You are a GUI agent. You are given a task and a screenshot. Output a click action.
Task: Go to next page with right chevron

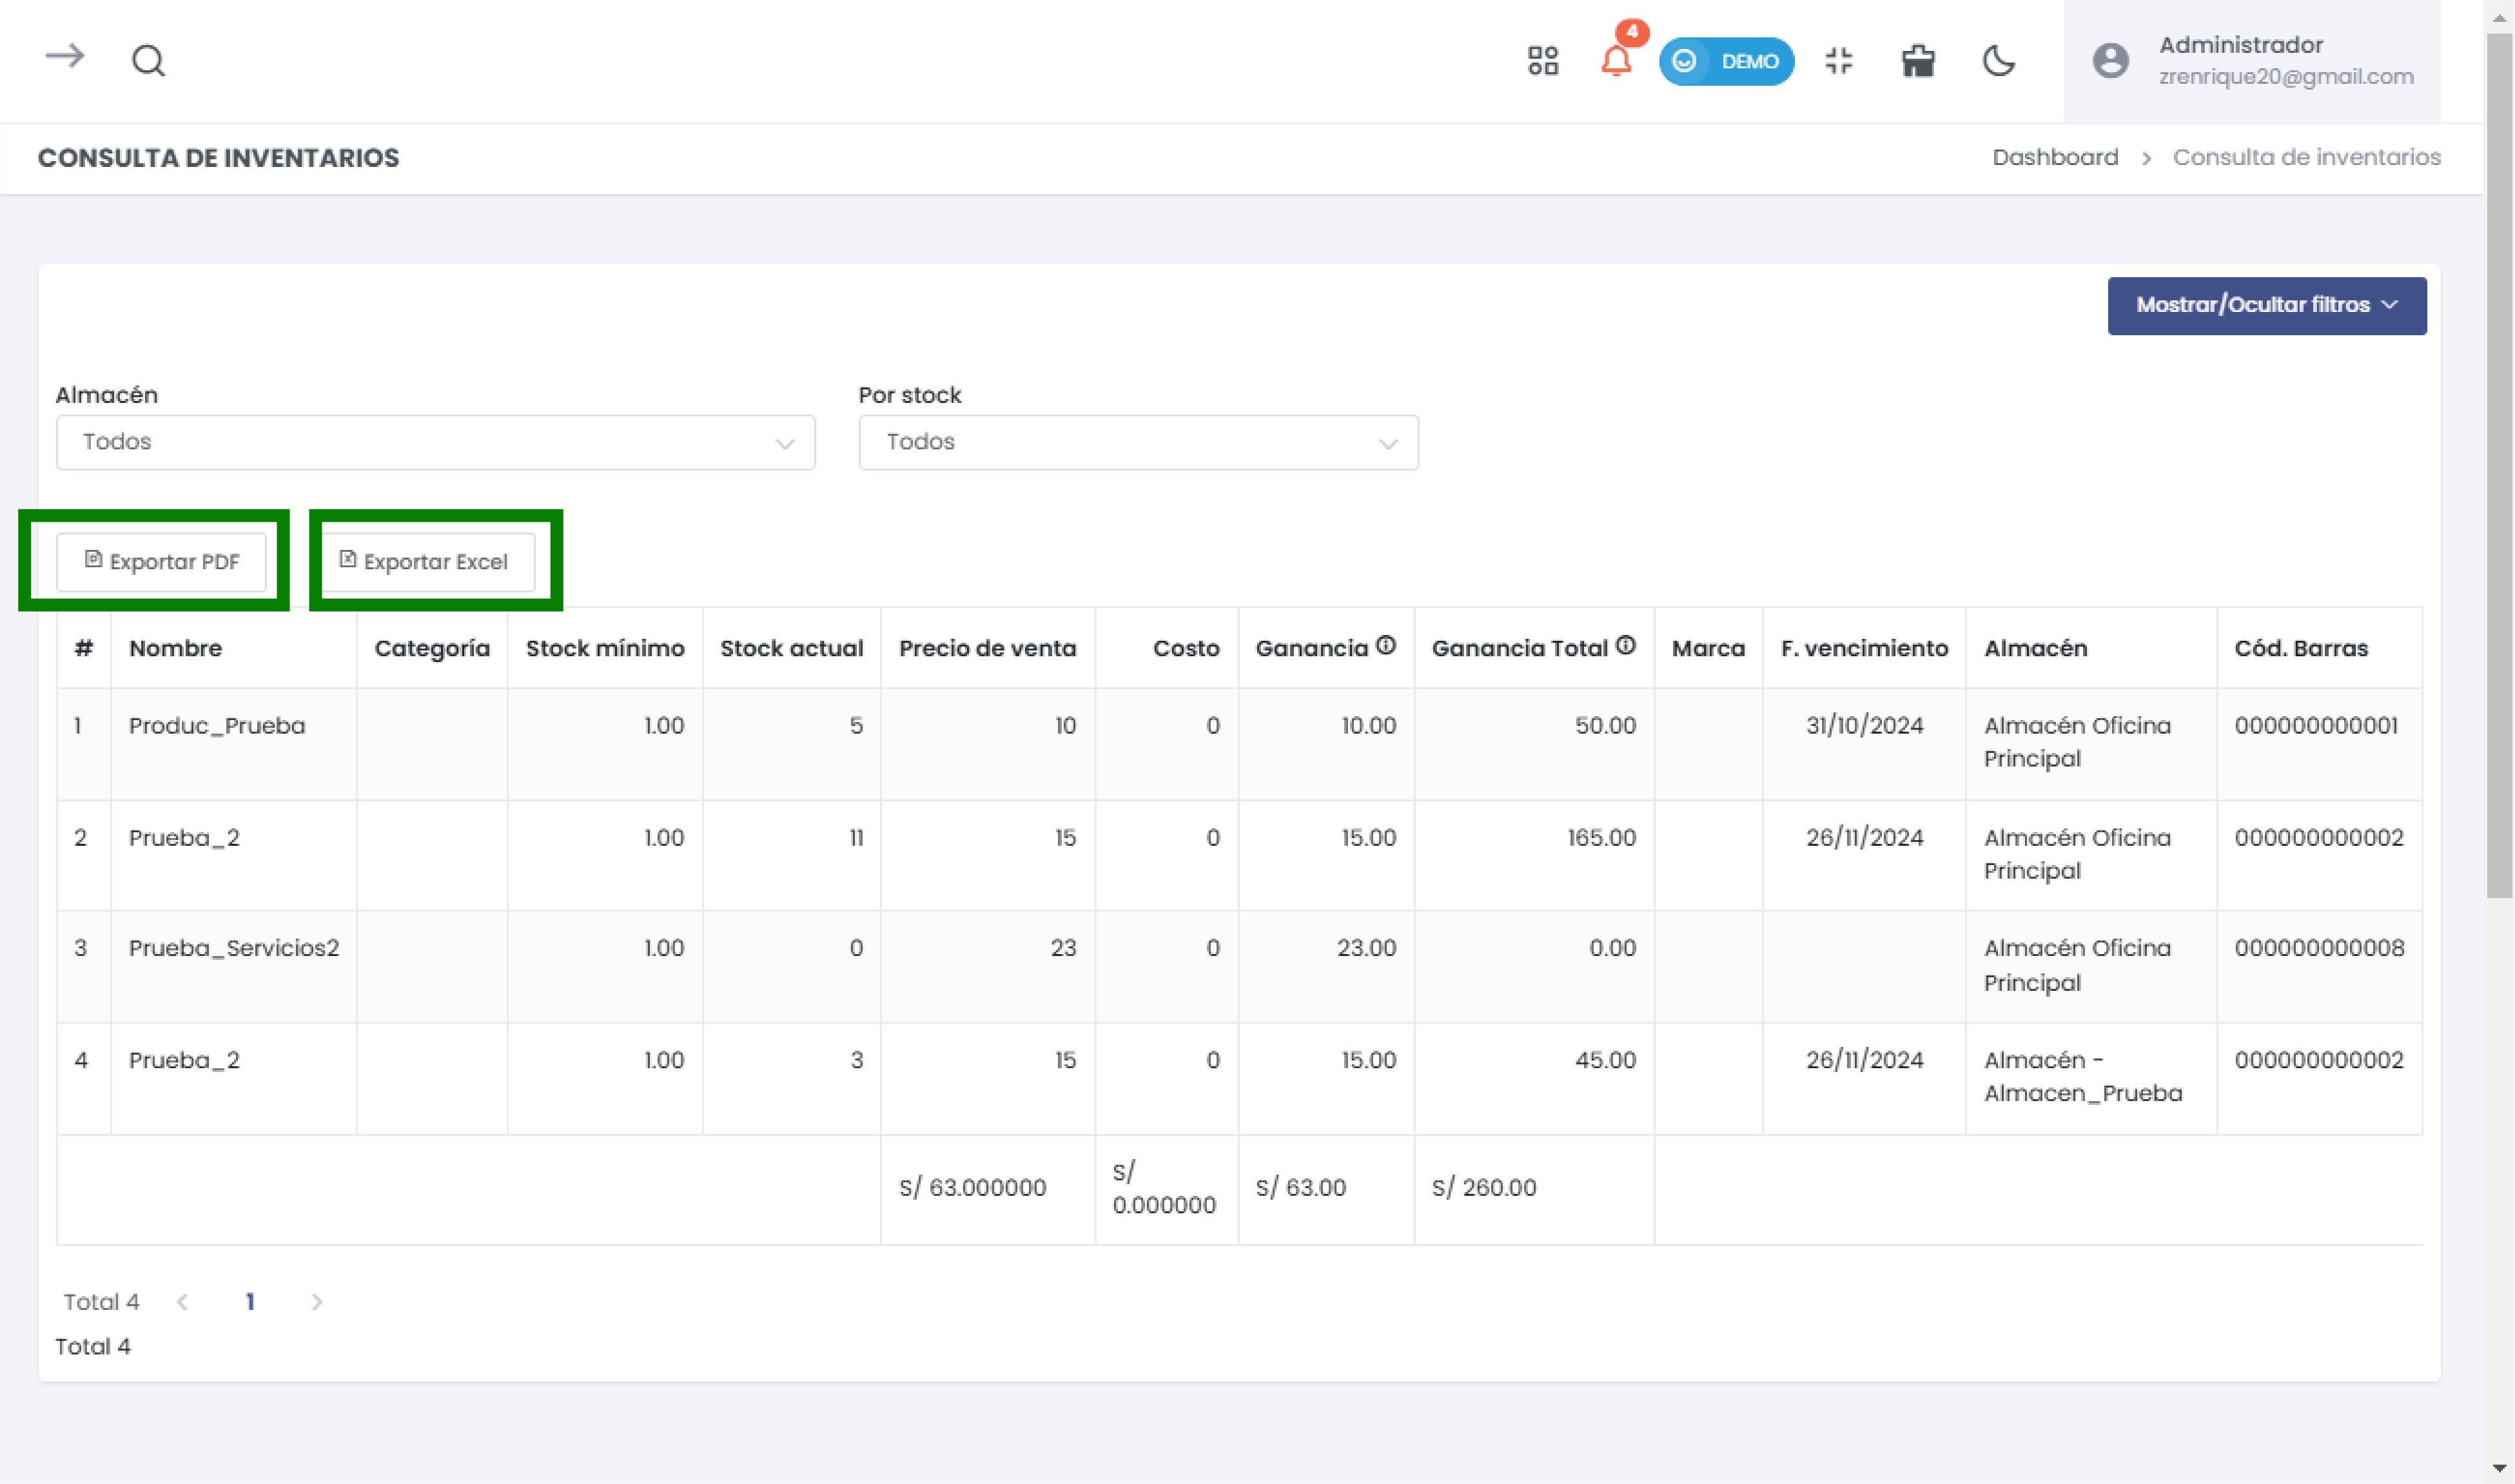pyautogui.click(x=316, y=1301)
